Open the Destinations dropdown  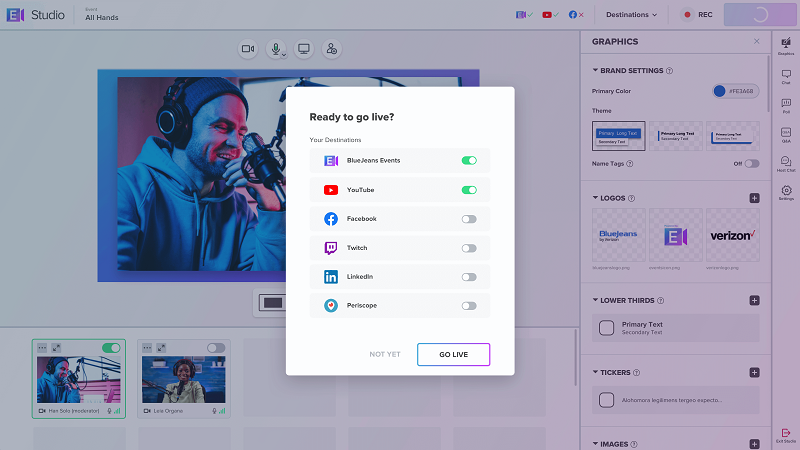(631, 15)
